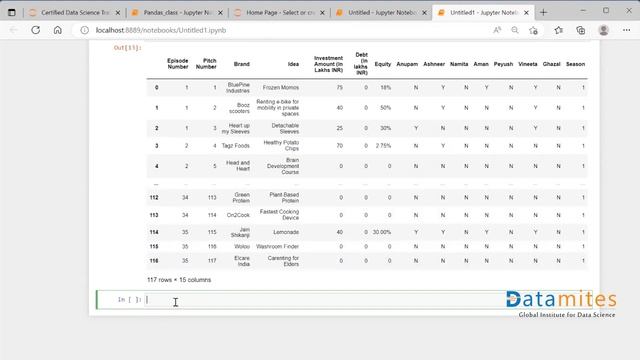Click the row index 112 label

pyautogui.click(x=154, y=198)
